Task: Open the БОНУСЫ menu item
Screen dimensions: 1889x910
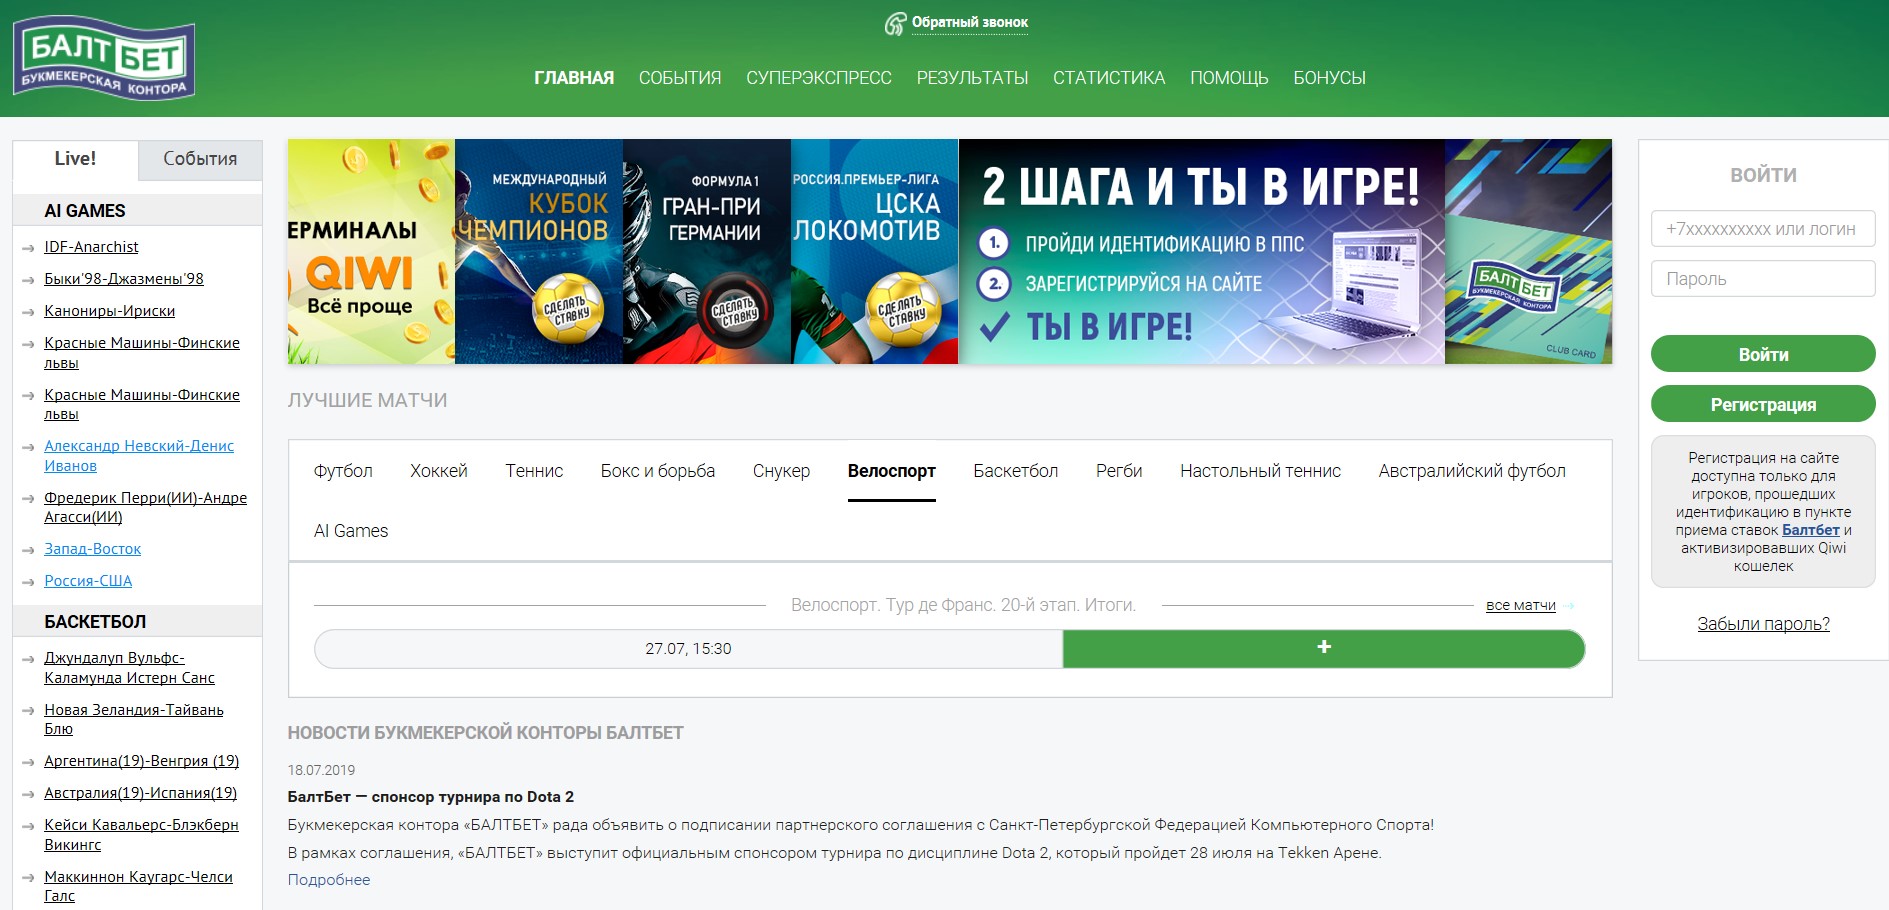Action: (x=1330, y=77)
